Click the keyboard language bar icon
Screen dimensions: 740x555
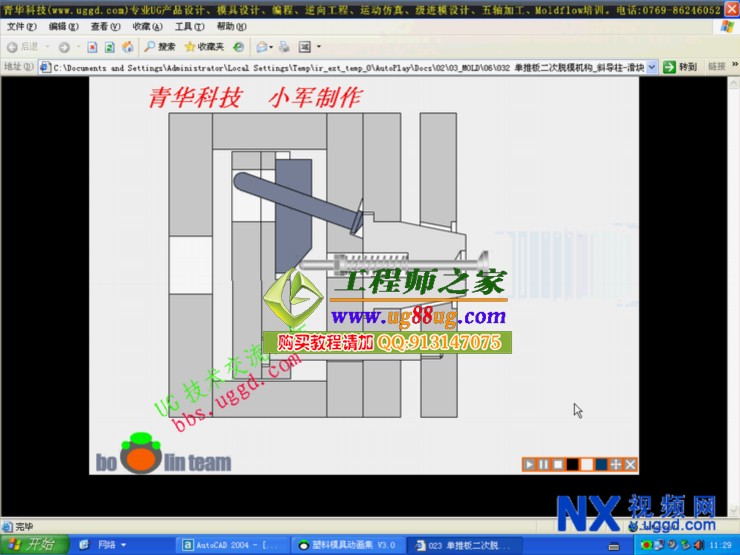(614, 546)
